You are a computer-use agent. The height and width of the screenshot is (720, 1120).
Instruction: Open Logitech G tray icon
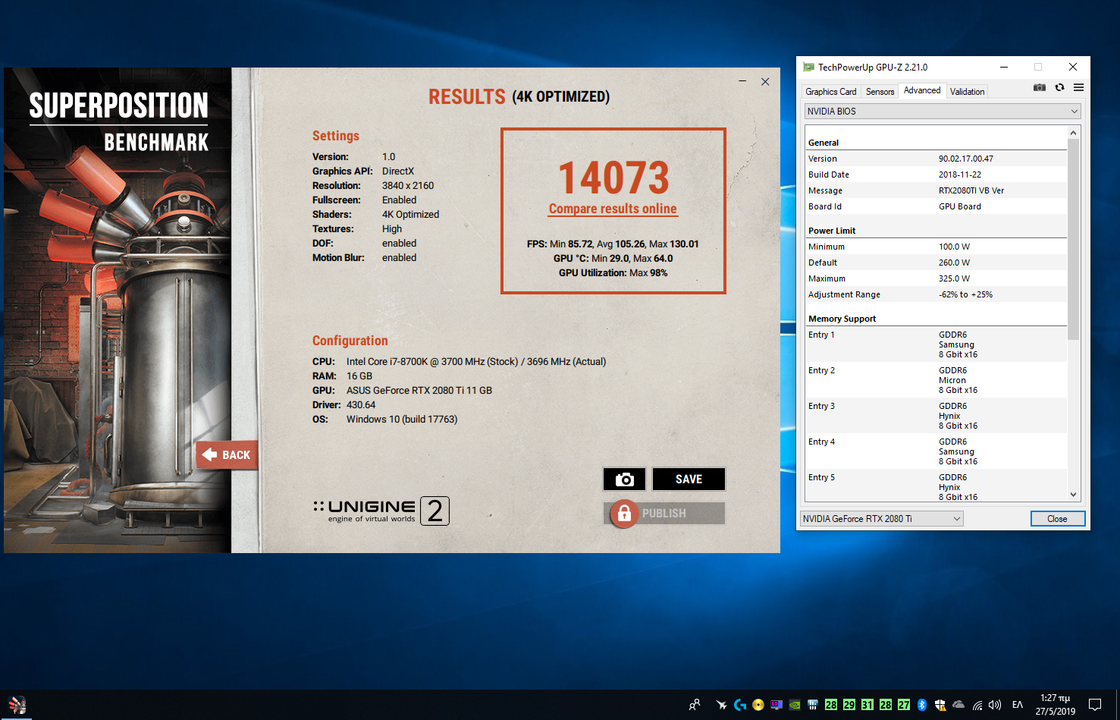click(740, 705)
